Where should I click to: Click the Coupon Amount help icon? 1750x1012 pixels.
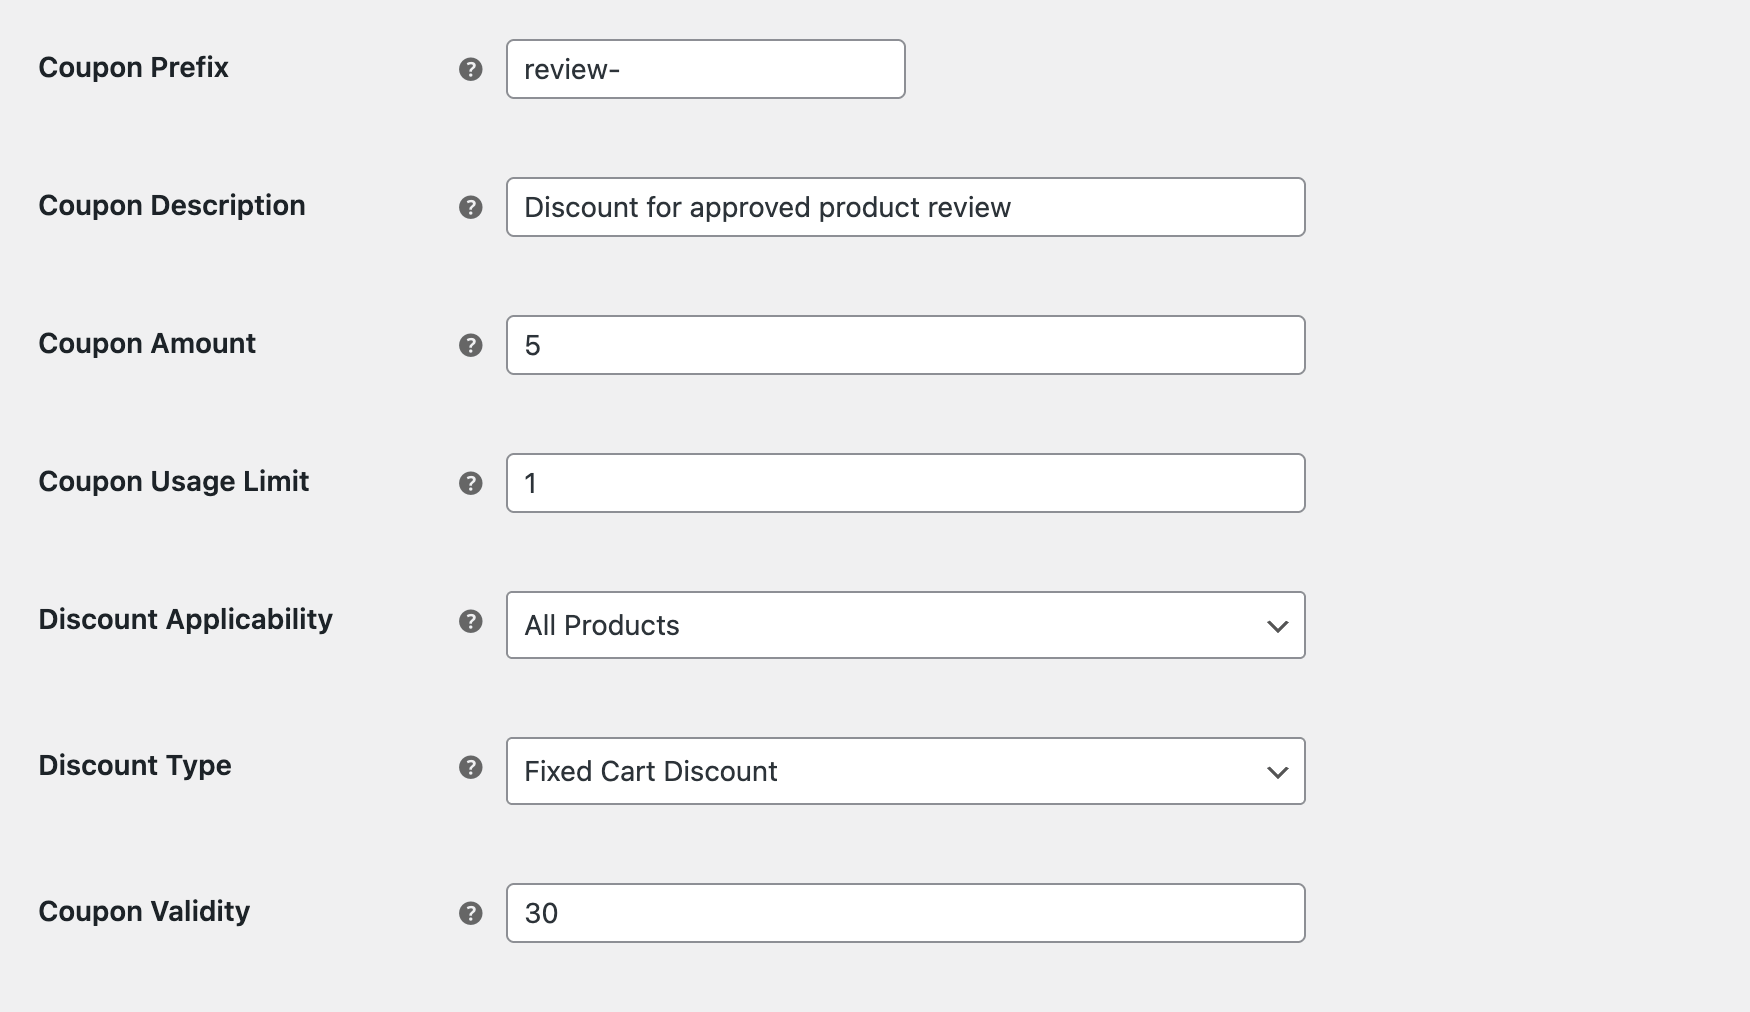(470, 344)
